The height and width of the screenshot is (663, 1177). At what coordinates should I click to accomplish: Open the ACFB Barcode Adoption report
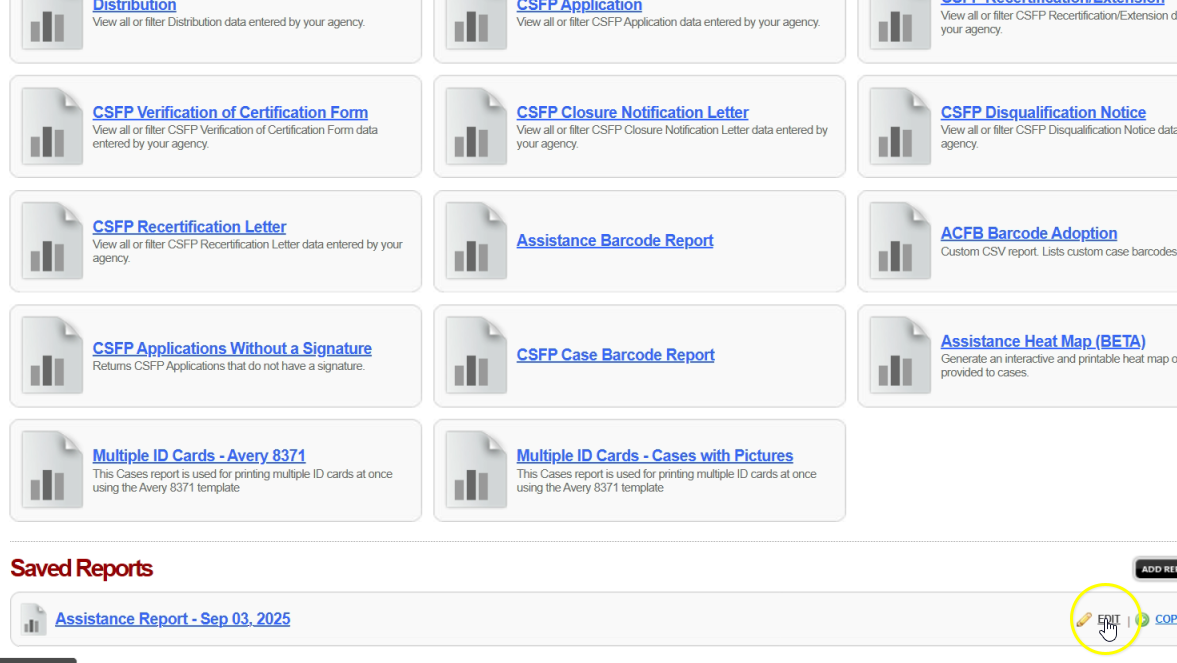tap(1028, 233)
